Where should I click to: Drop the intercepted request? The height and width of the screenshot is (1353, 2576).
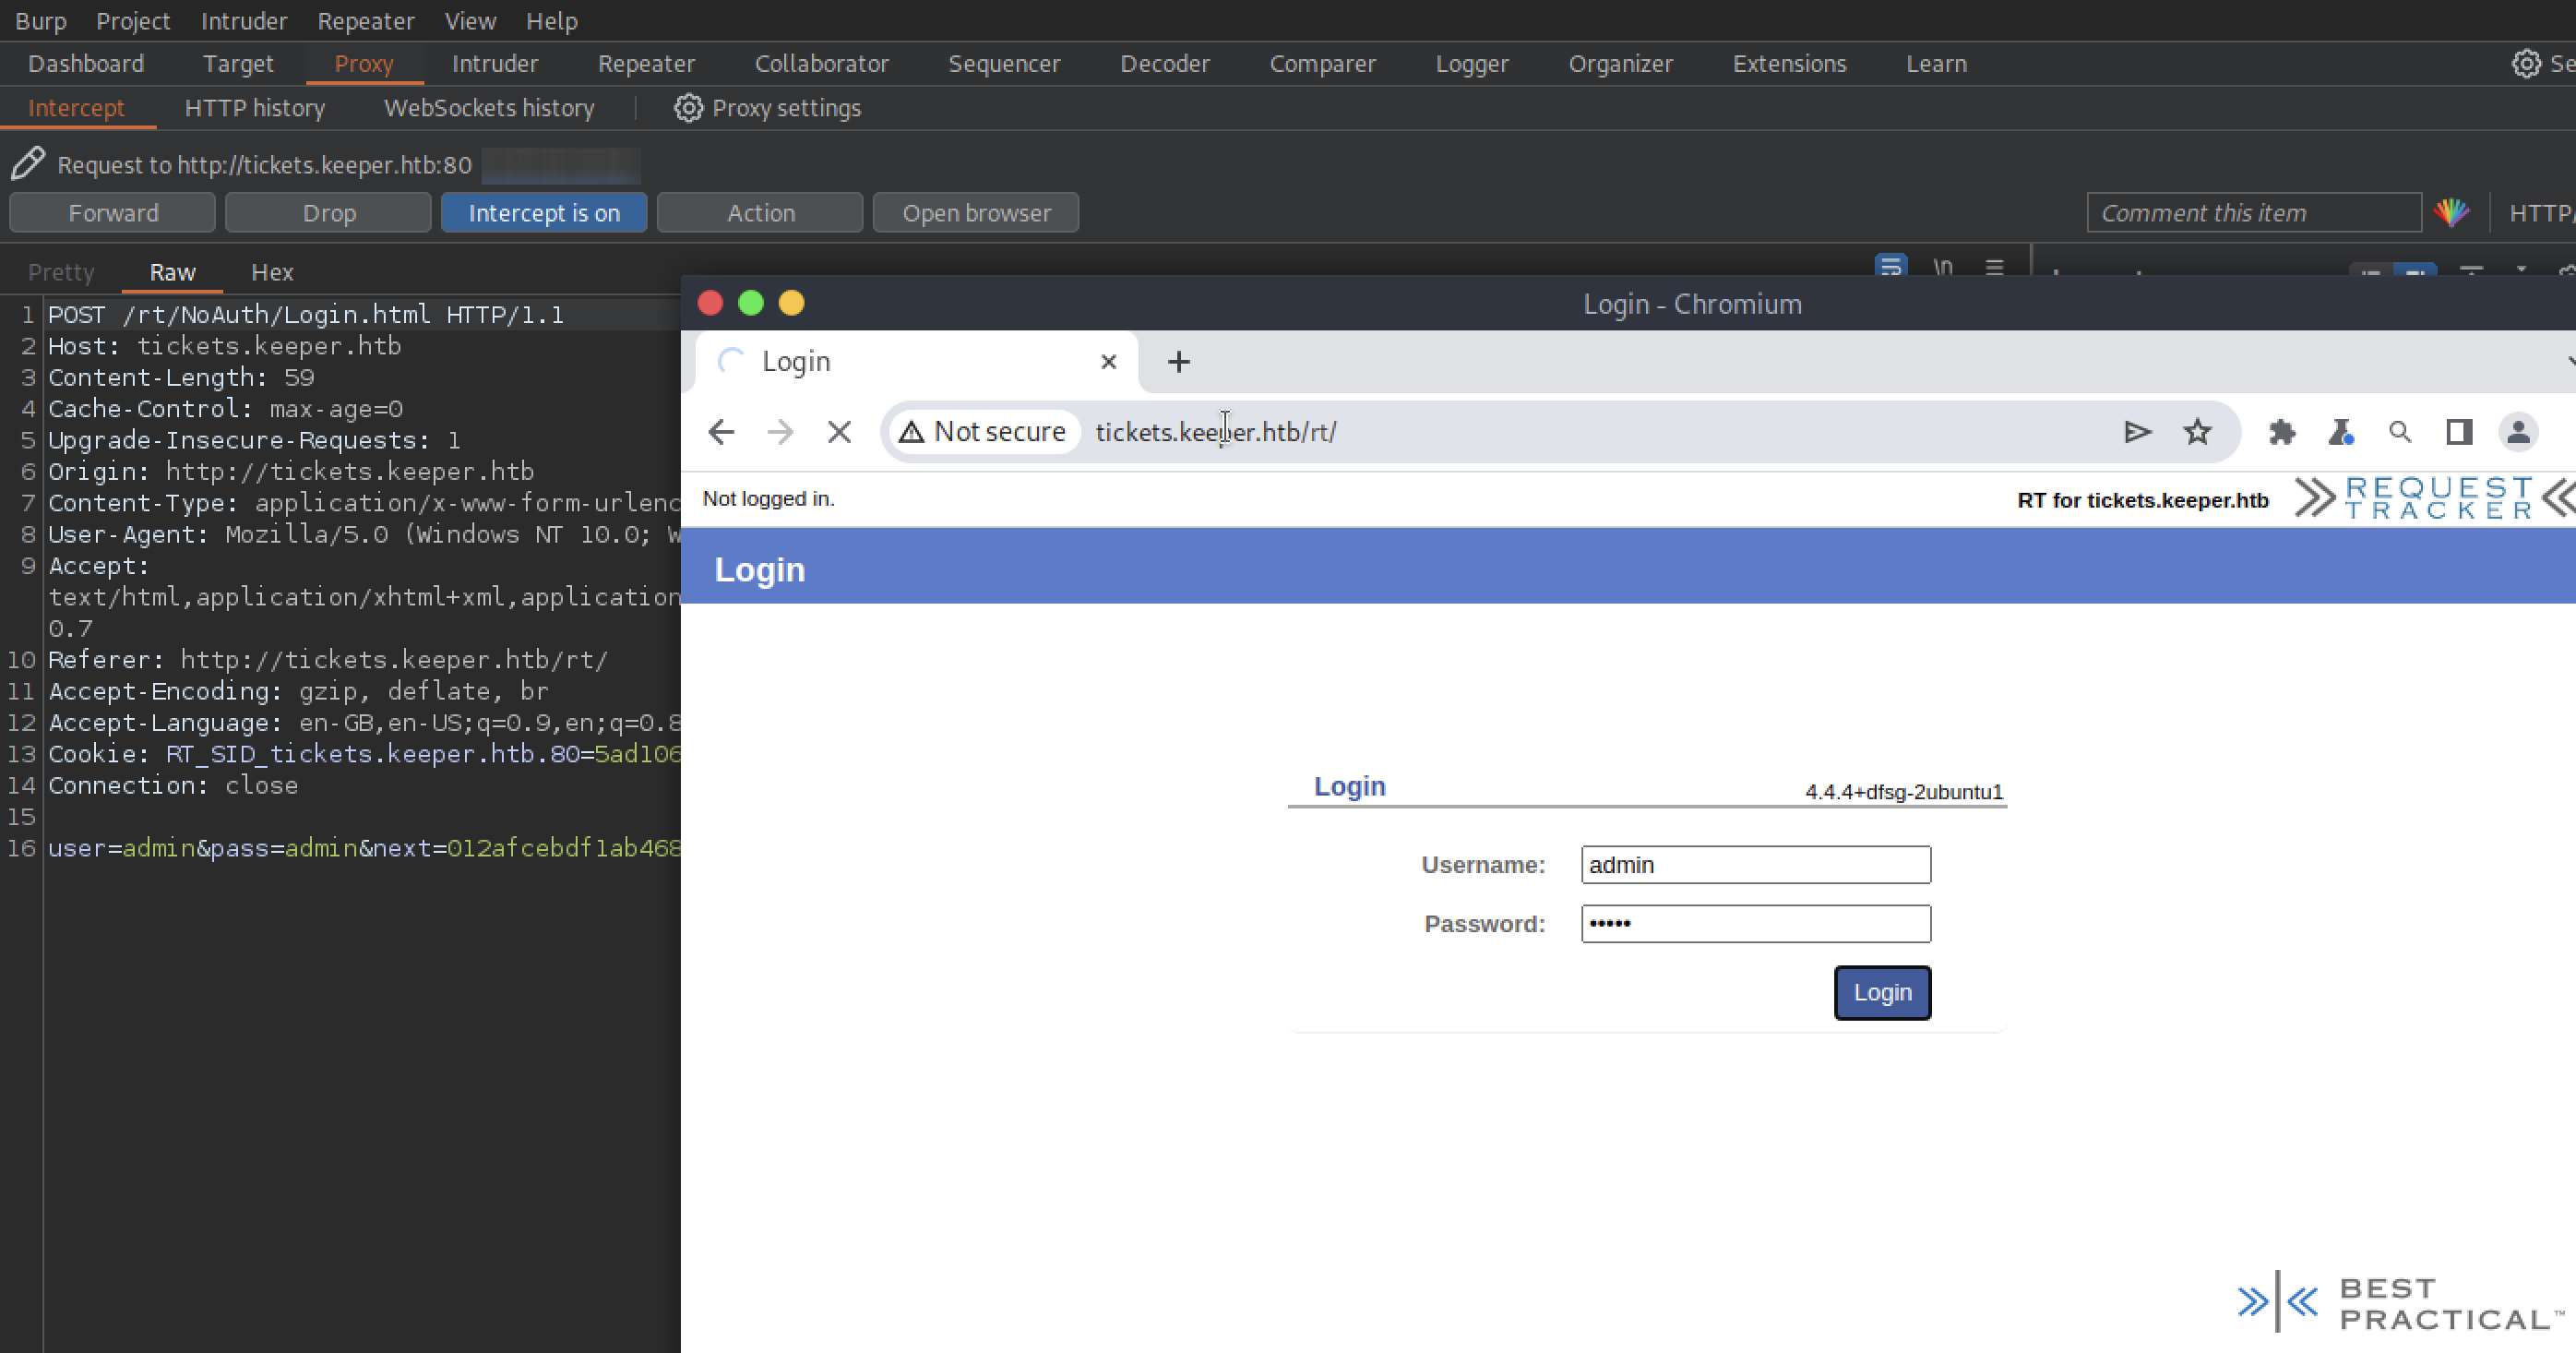329,213
